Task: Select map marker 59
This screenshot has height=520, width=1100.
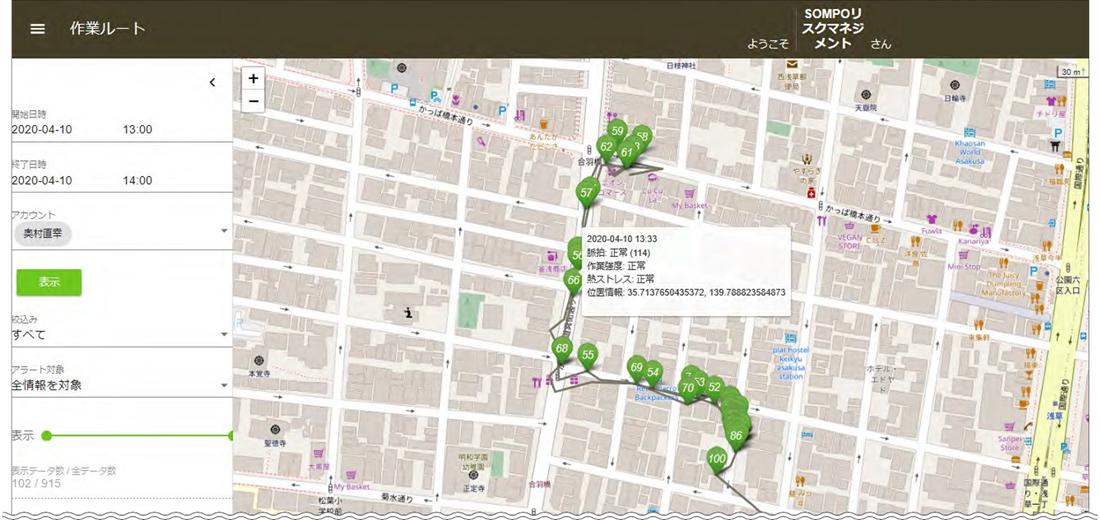Action: pyautogui.click(x=617, y=131)
